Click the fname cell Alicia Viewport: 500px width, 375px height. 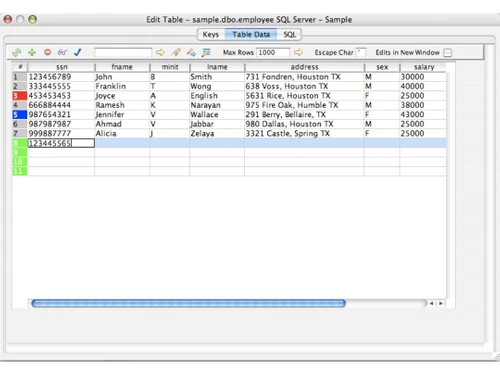pyautogui.click(x=122, y=133)
